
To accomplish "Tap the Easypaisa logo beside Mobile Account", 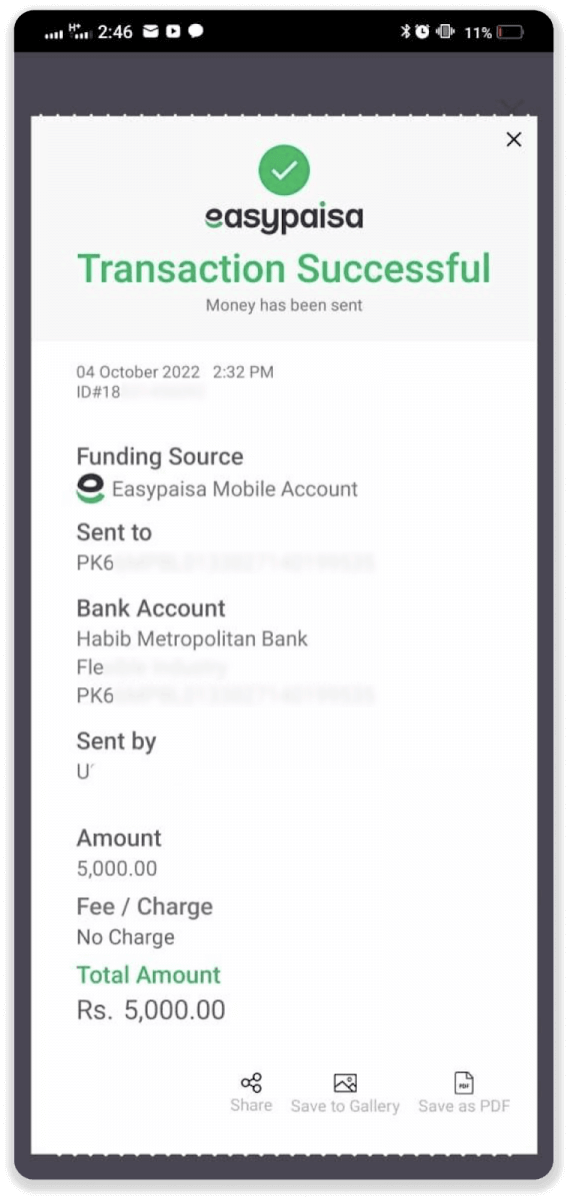I will point(91,489).
